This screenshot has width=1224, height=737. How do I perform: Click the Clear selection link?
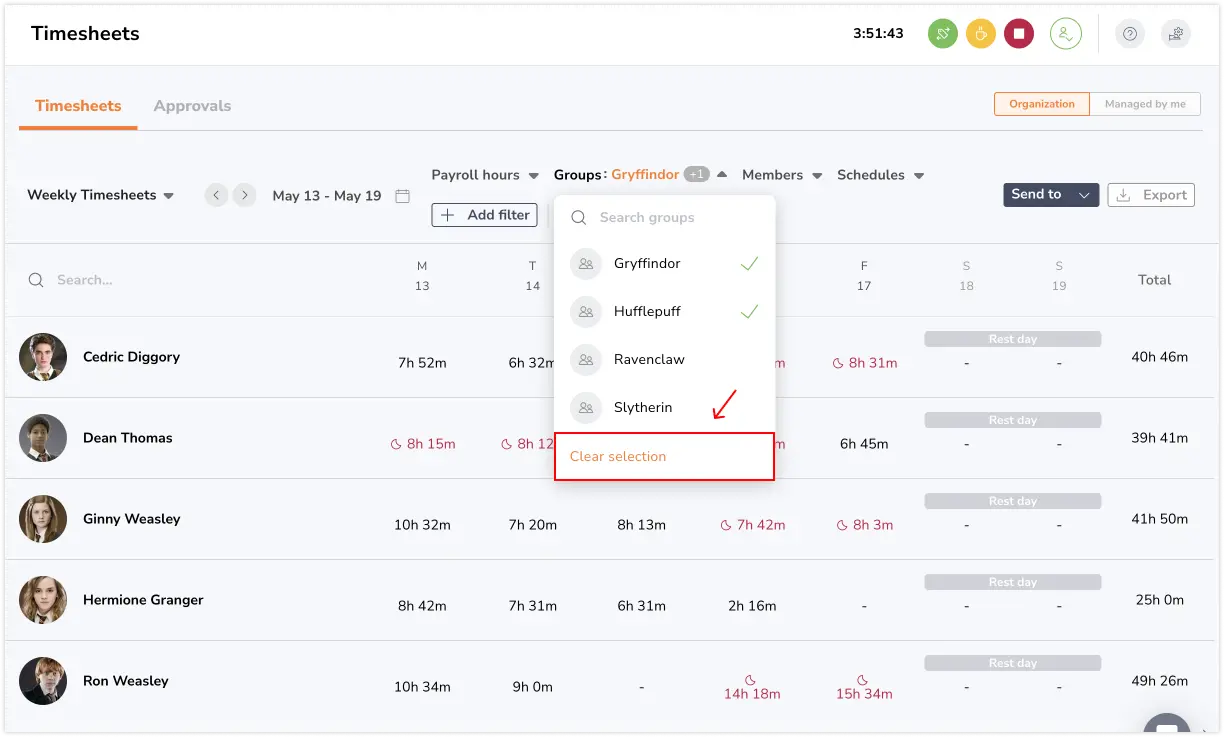[x=616, y=456]
